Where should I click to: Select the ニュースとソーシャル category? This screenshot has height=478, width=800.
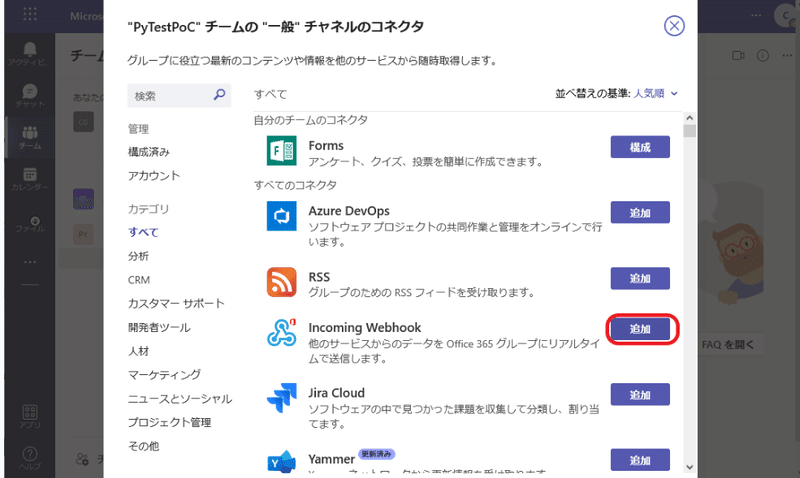180,398
